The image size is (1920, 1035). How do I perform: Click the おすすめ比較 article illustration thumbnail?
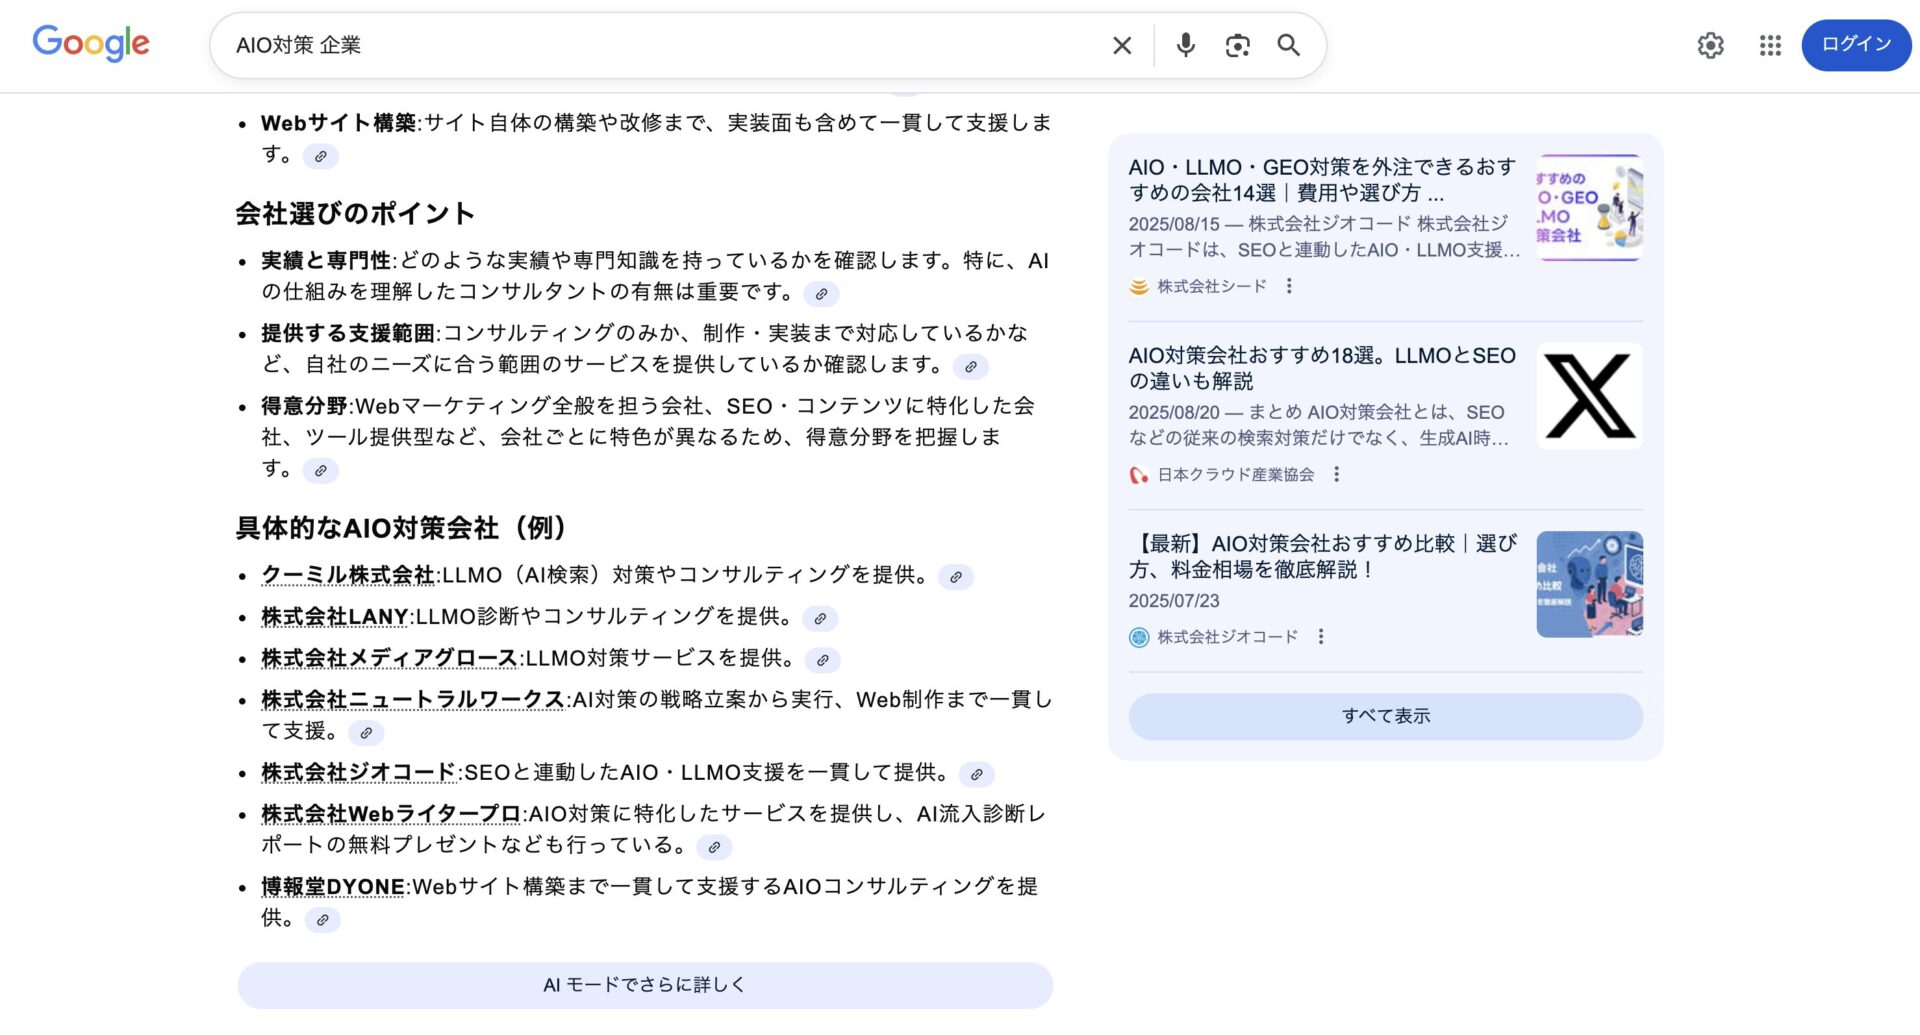pyautogui.click(x=1589, y=584)
